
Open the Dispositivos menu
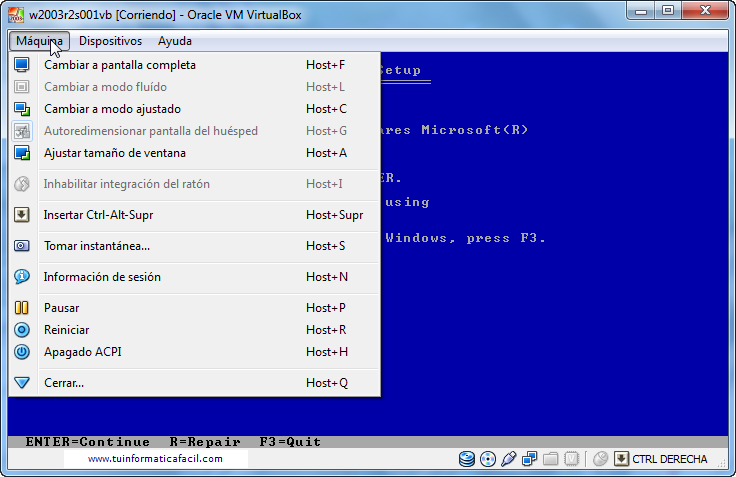coord(110,41)
